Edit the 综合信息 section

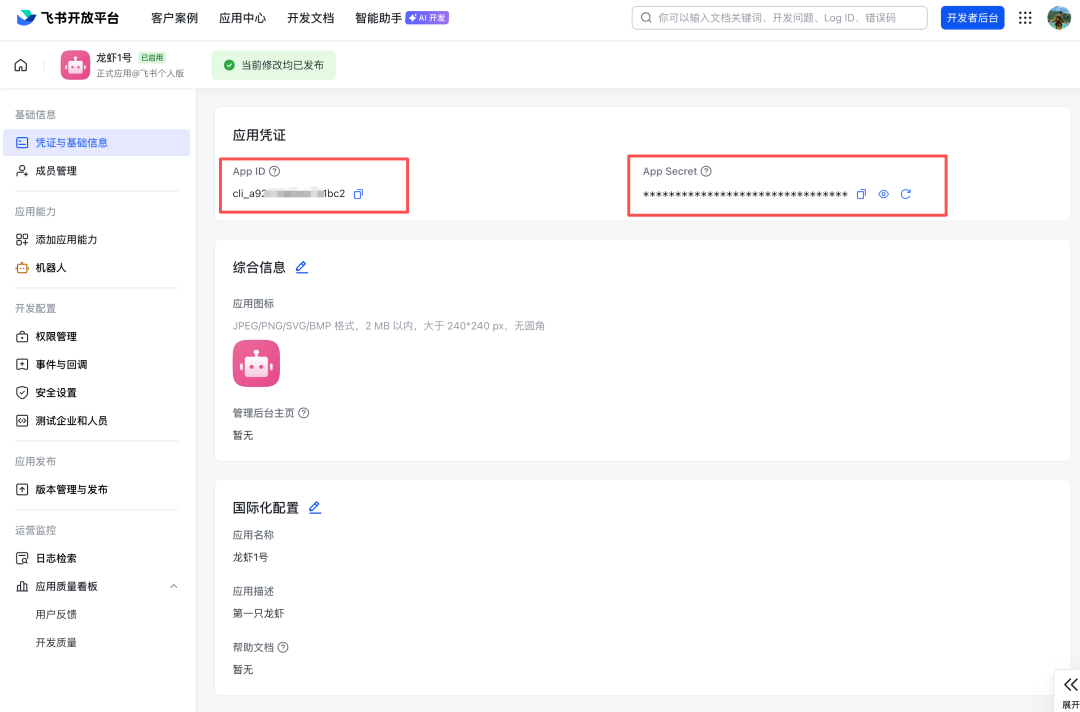coord(301,267)
